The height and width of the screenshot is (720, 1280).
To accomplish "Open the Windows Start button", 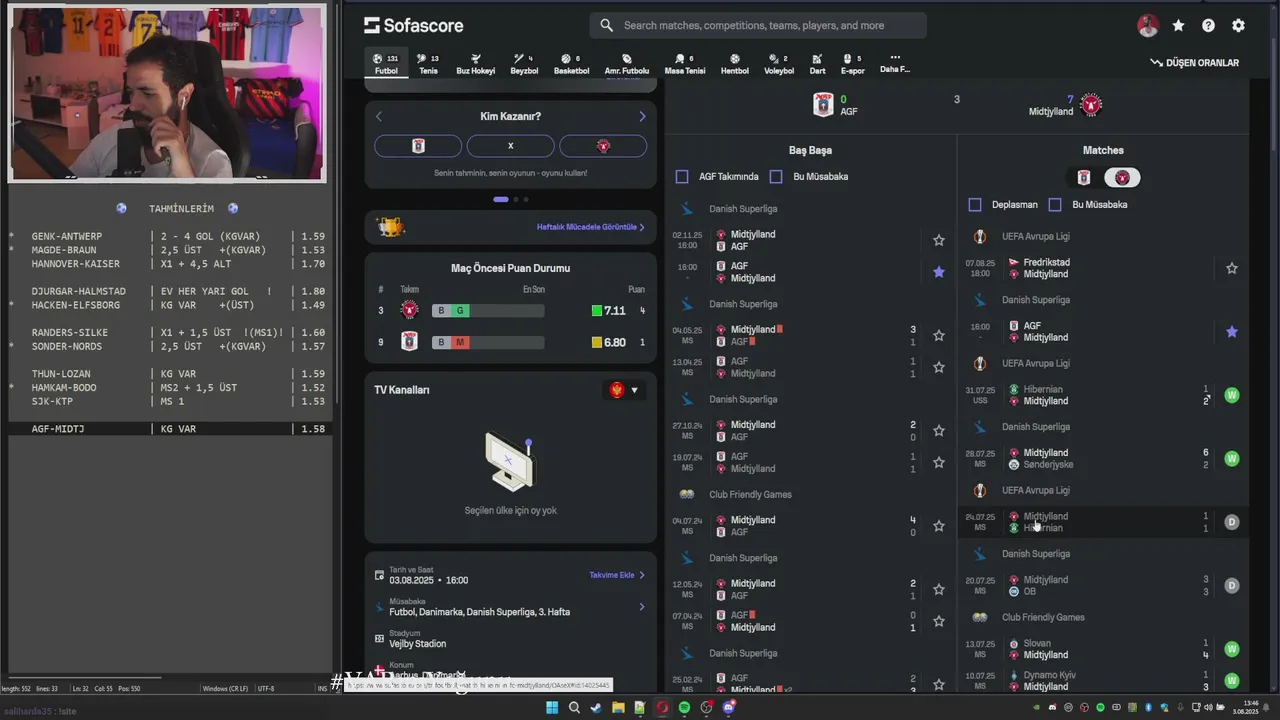I will click(x=552, y=707).
